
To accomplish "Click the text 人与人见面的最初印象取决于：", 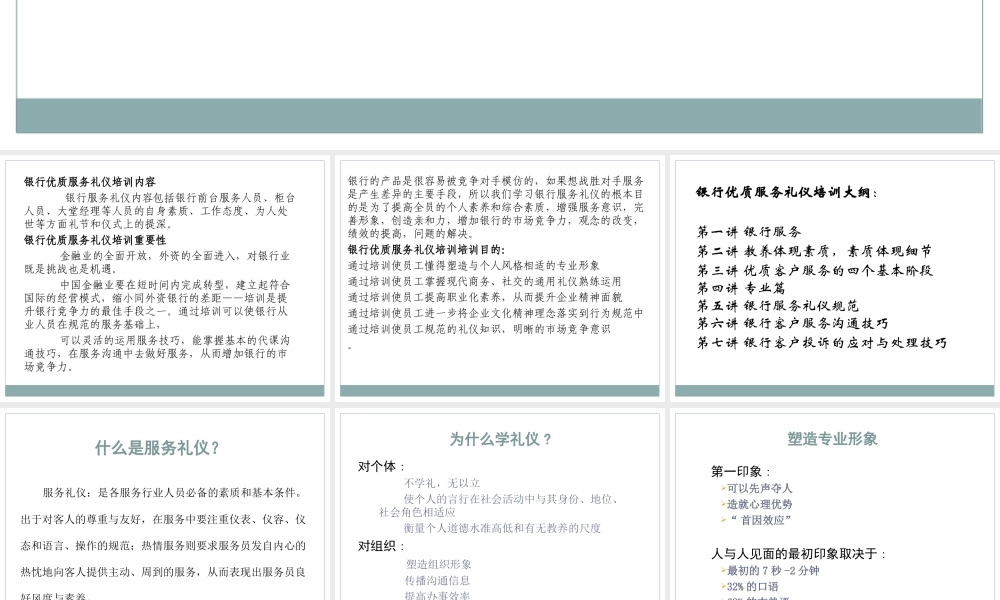I will tap(799, 554).
